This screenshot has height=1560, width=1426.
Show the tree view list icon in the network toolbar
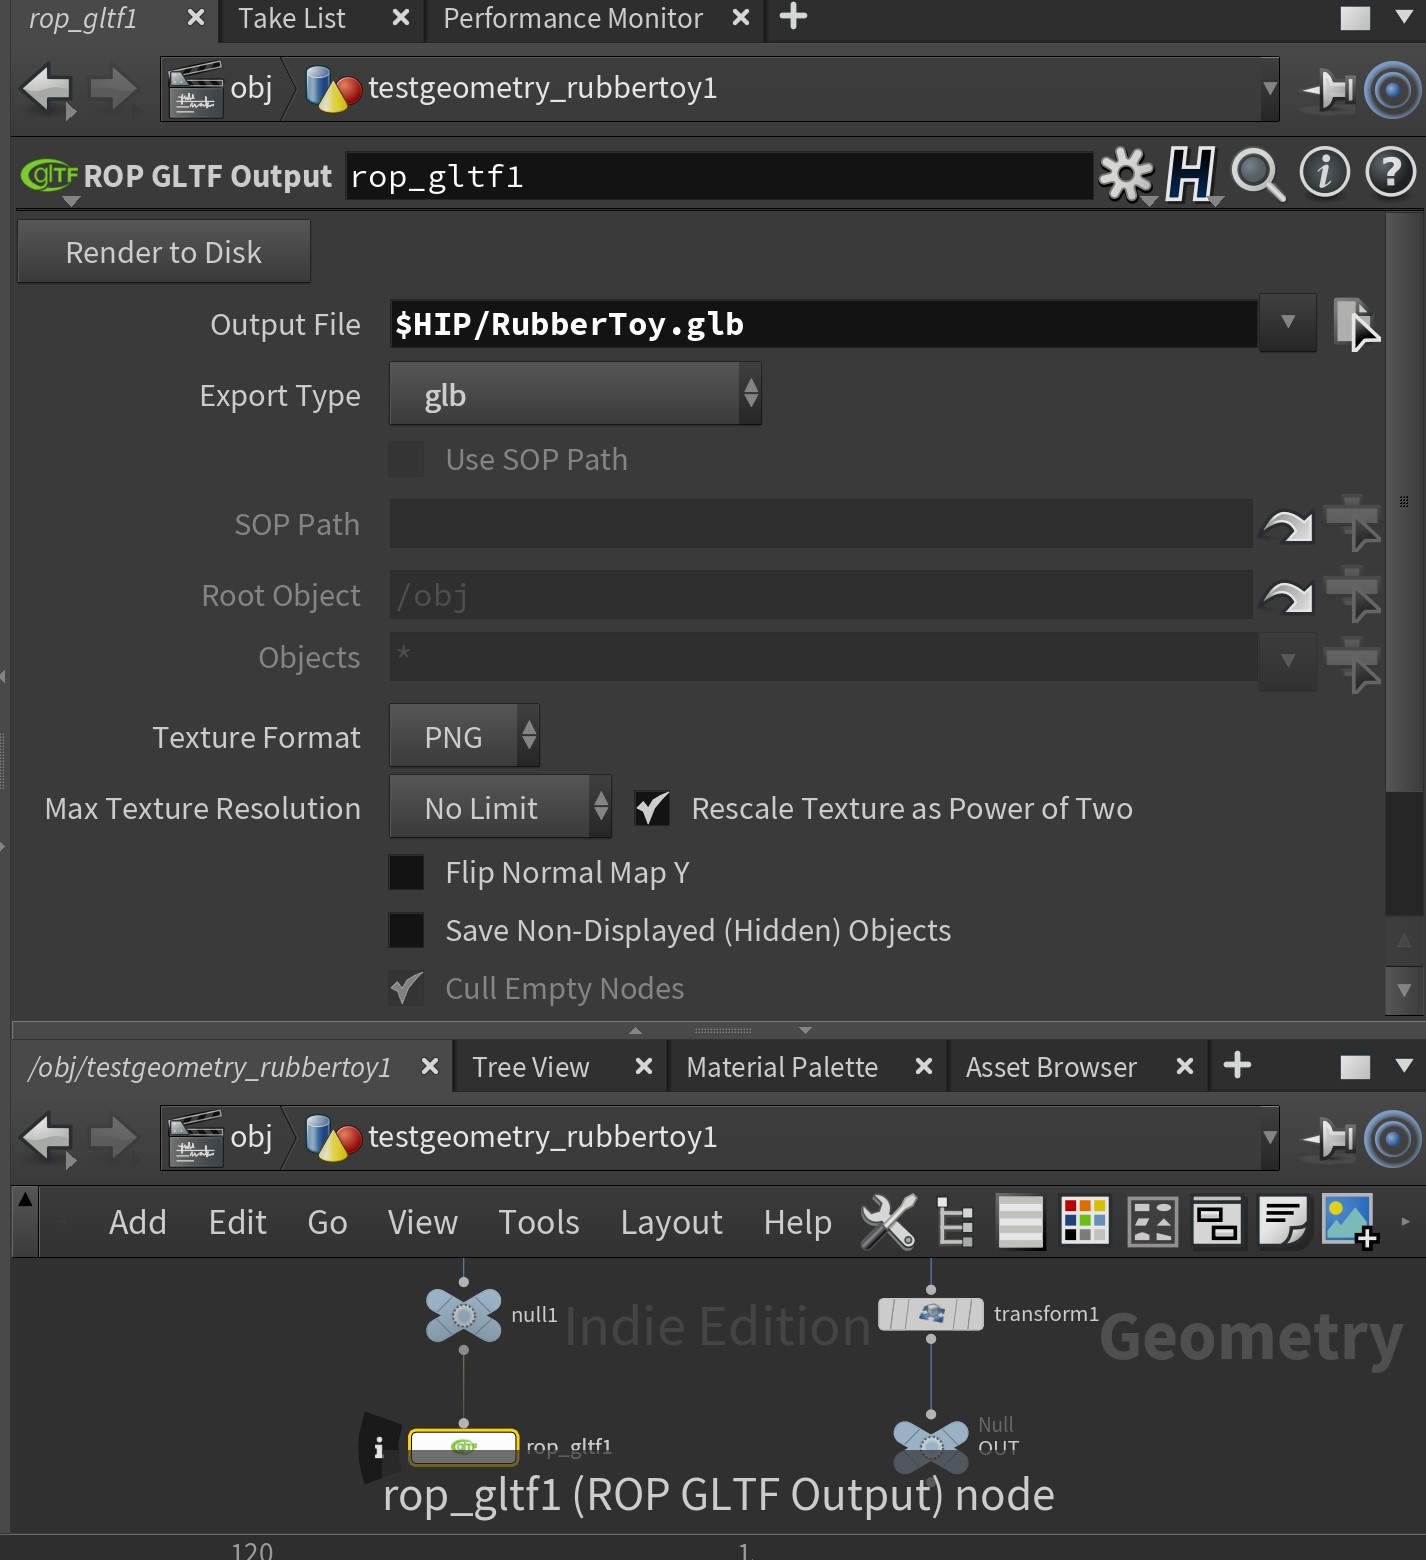click(x=955, y=1222)
